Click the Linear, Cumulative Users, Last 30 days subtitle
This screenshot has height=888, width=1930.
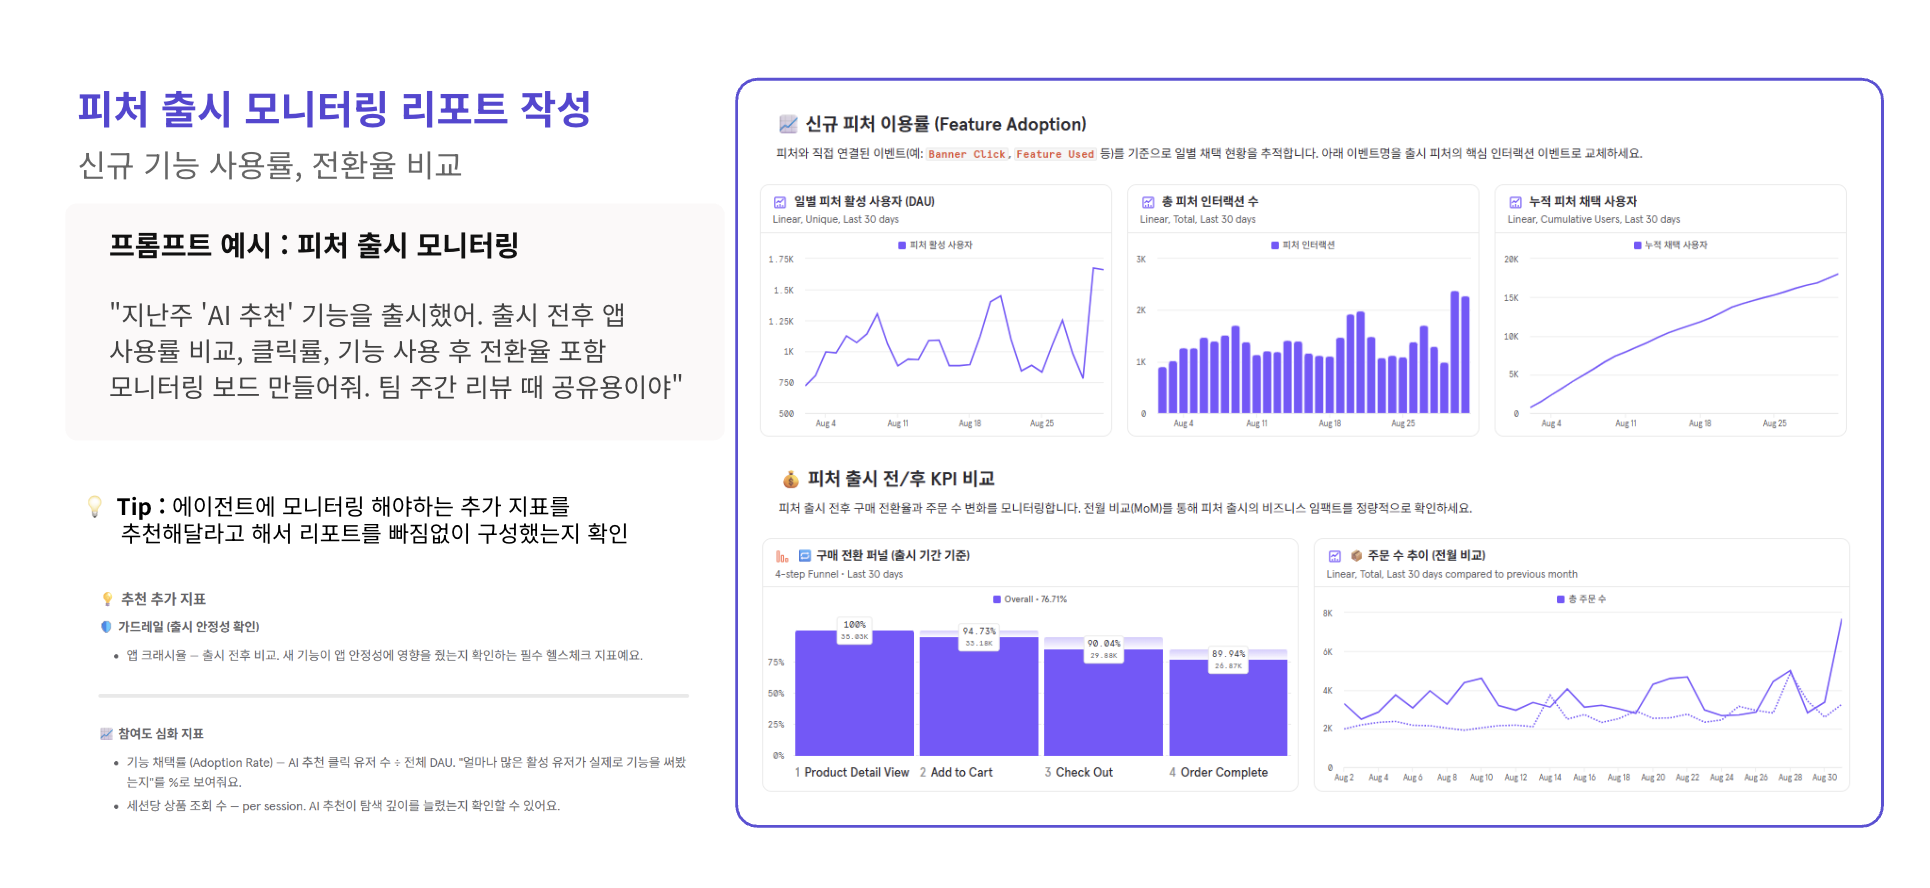[1594, 220]
